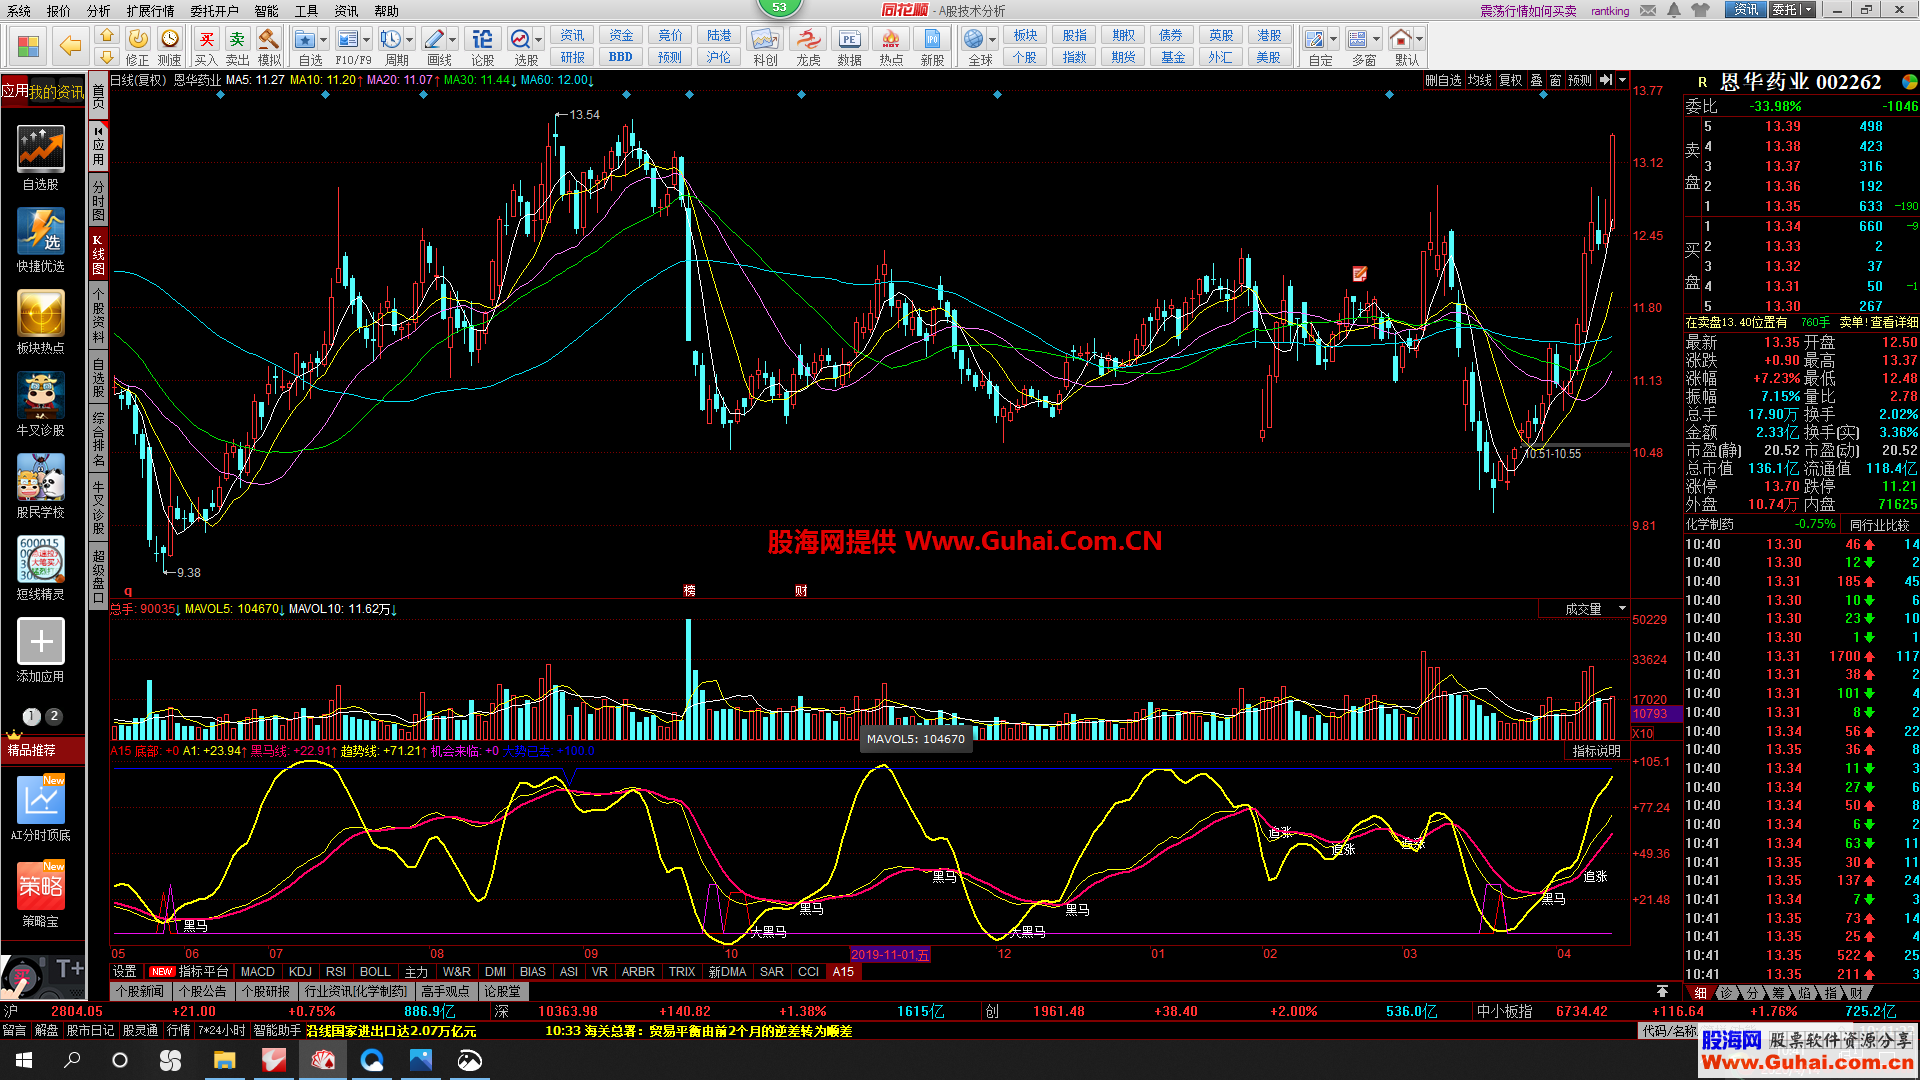Open the 全球 globe dropdown arrow
This screenshot has width=1920, height=1080.
(993, 40)
